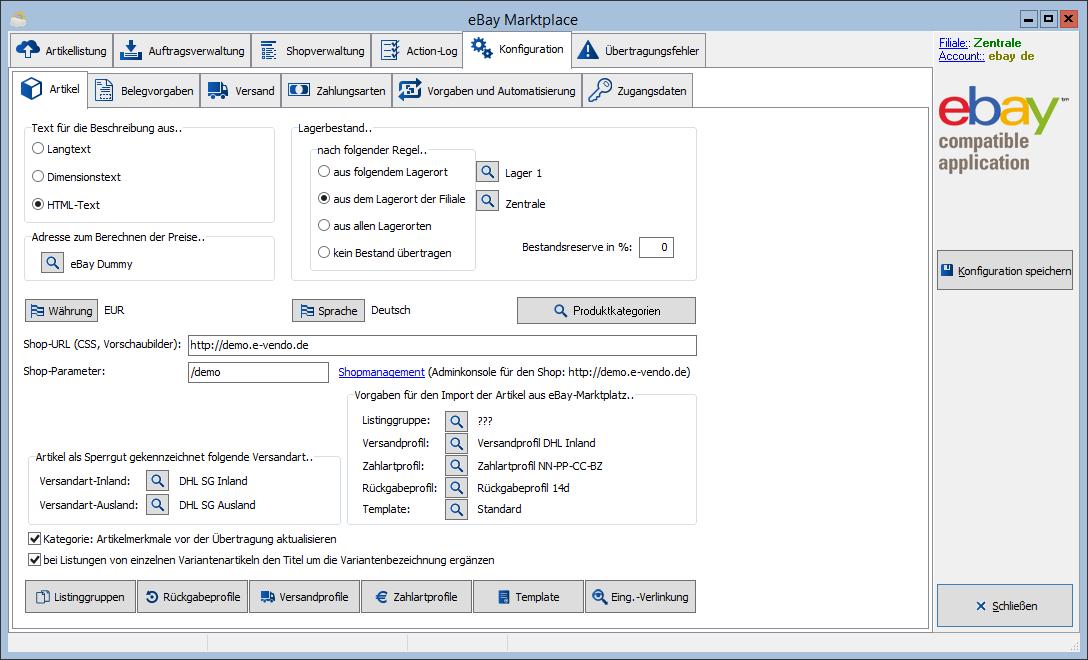Open the Rückgabeprofile button
Screen dimensions: 1088x660
[192, 597]
